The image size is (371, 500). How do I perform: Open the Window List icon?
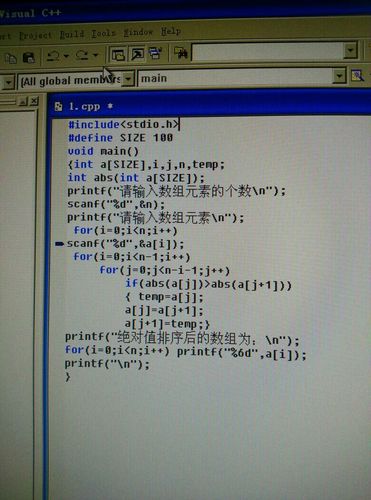(155, 53)
